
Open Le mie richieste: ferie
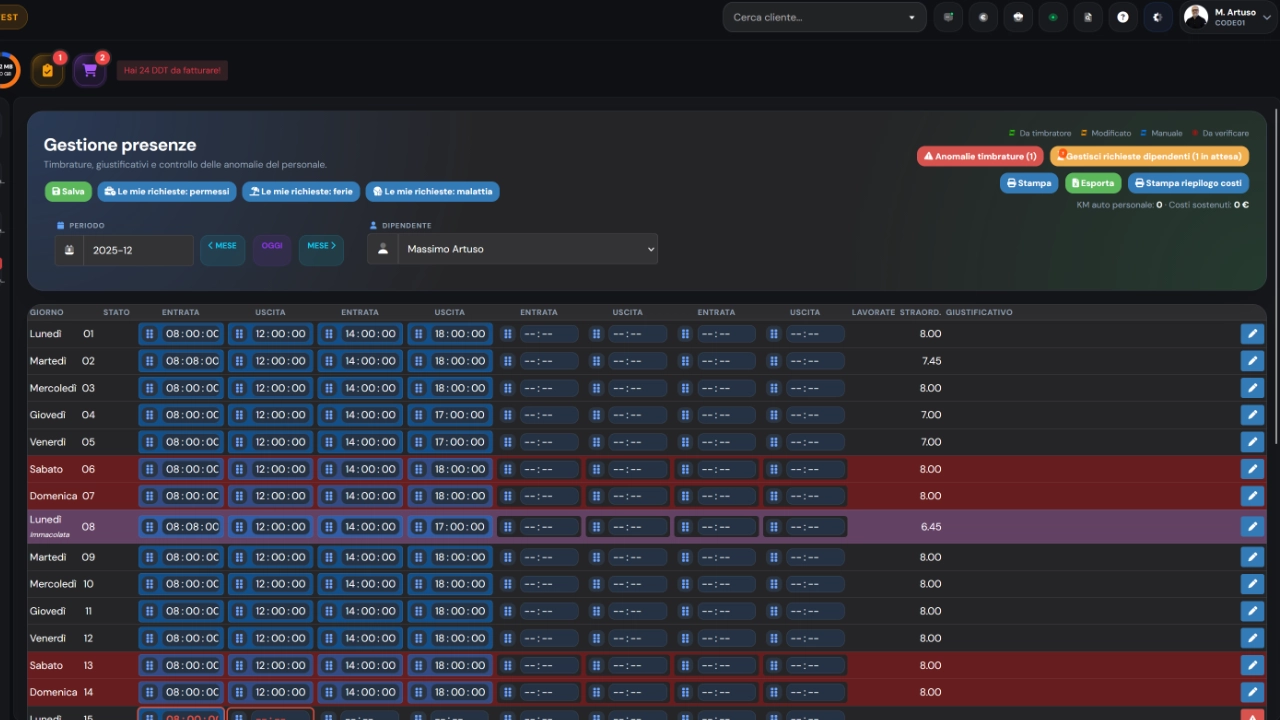[301, 191]
